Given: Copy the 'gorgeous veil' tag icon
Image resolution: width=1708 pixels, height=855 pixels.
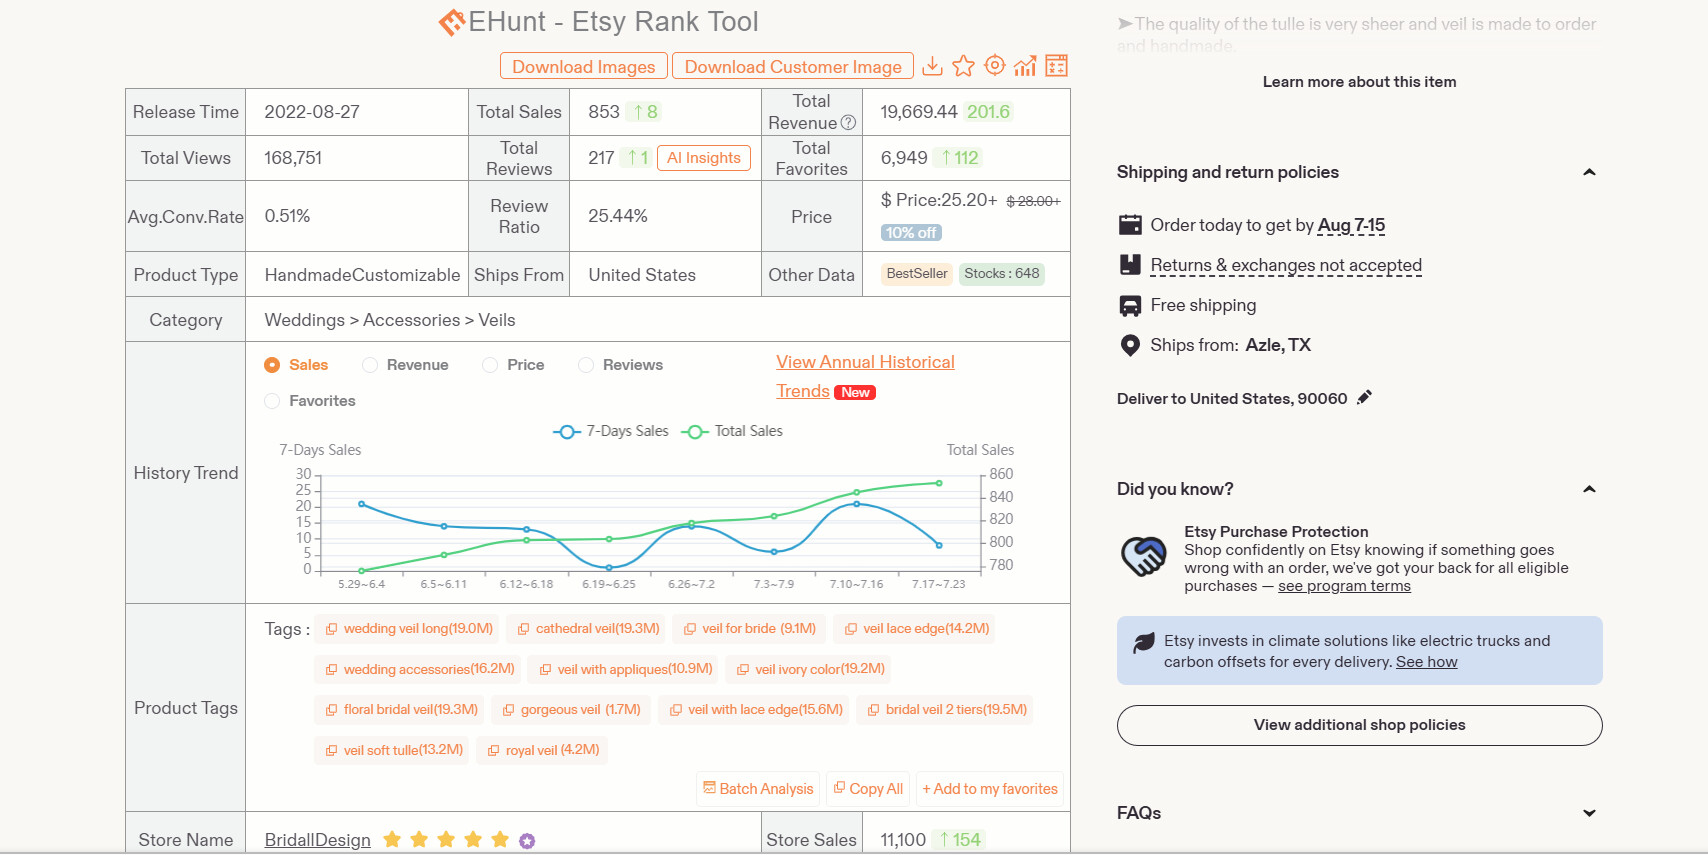Looking at the screenshot, I should pos(508,710).
